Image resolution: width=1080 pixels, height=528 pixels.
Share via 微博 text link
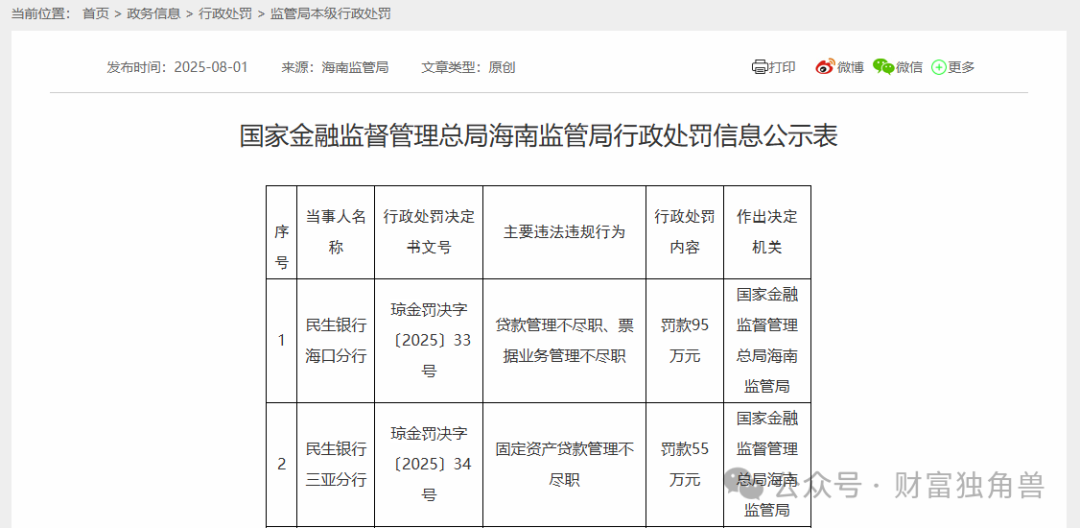[x=850, y=67]
